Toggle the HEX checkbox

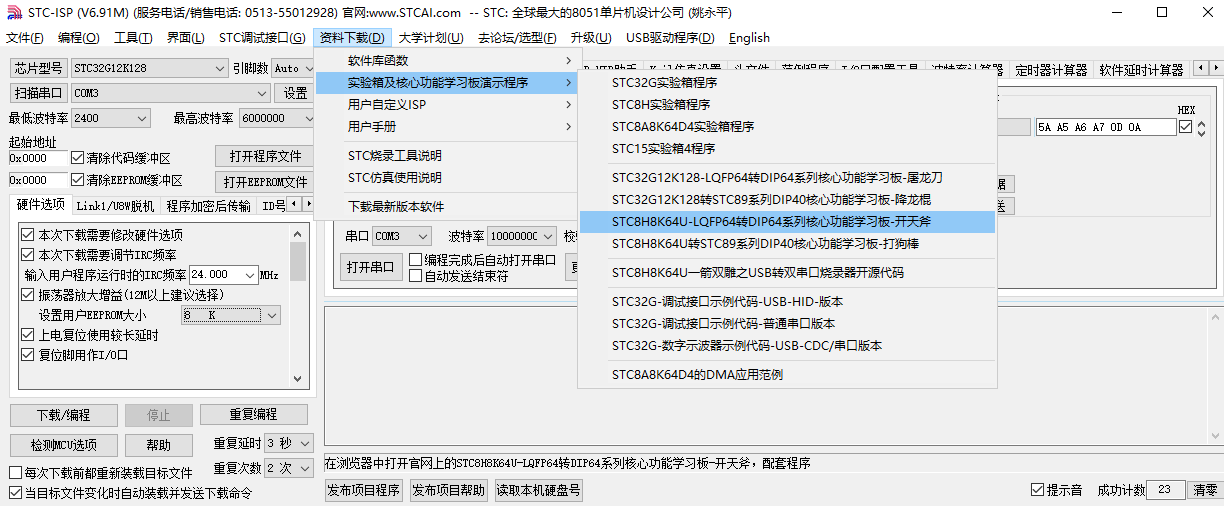pyautogui.click(x=1186, y=127)
